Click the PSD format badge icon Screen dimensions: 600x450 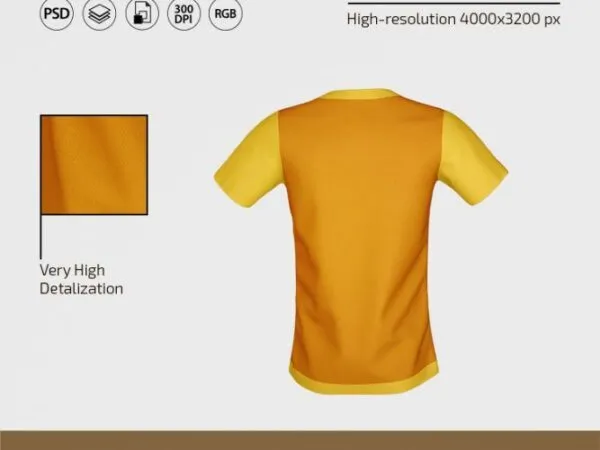click(x=57, y=14)
